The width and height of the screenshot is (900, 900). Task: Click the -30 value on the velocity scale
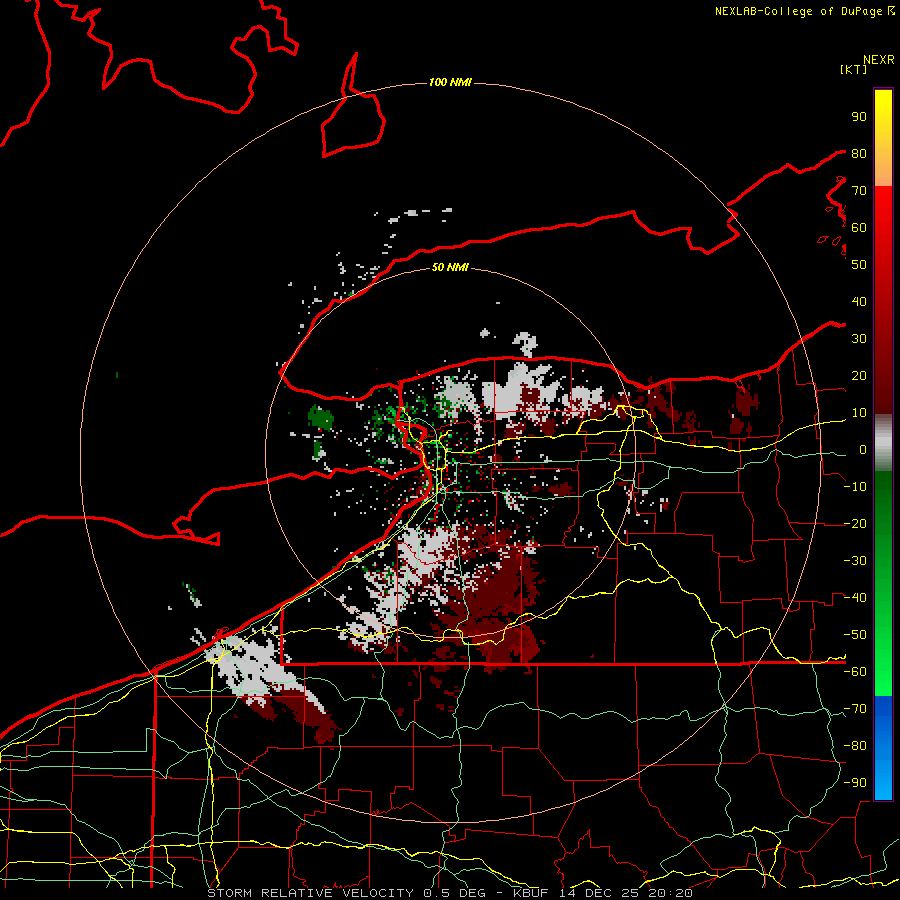click(855, 561)
